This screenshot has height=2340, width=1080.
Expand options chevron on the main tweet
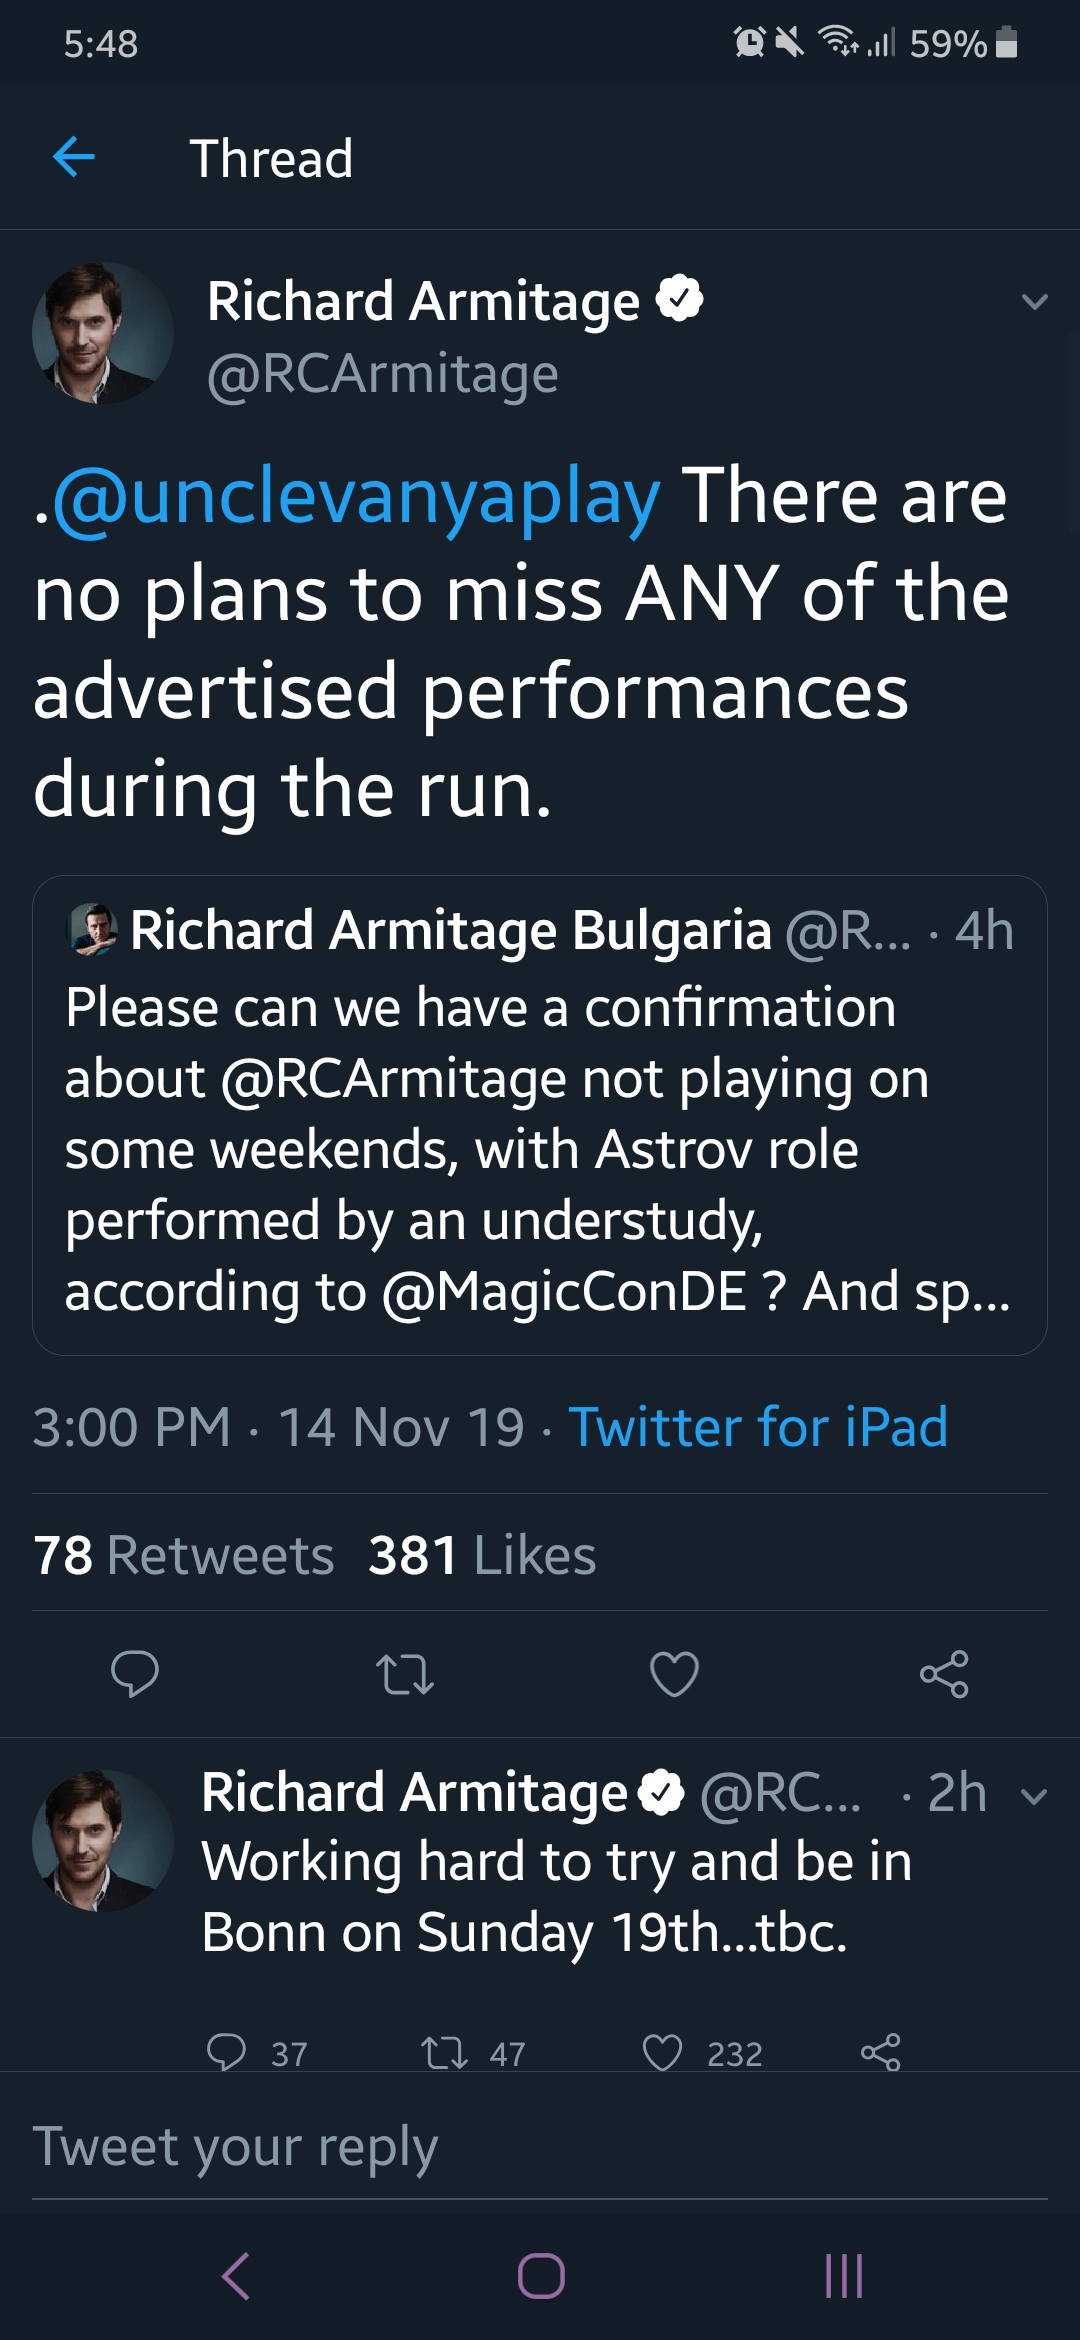point(1035,301)
